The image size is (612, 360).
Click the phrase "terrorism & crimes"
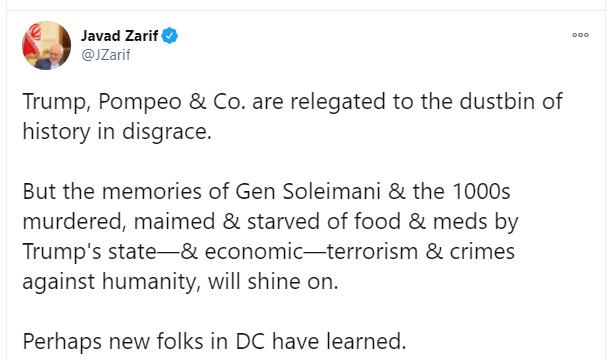pos(421,251)
